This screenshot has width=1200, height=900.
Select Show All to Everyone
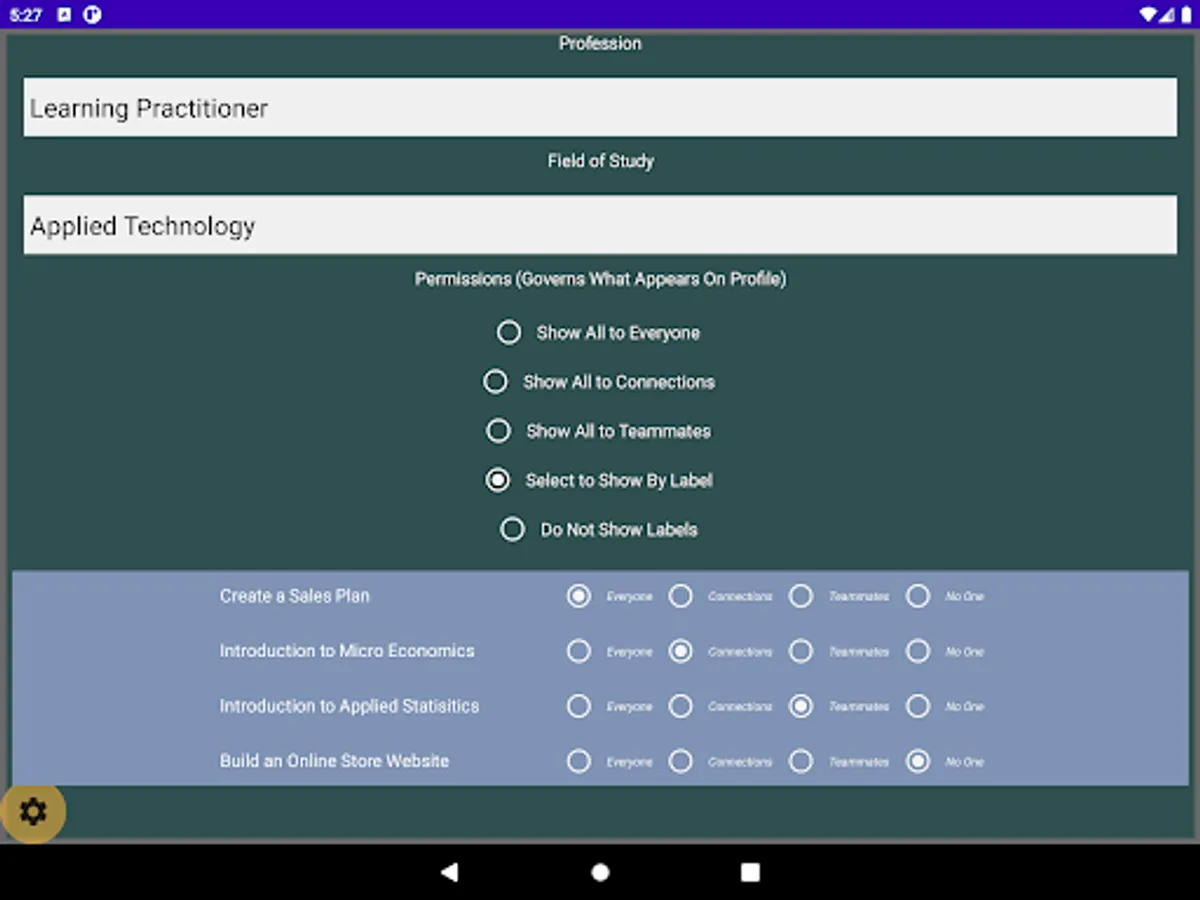point(509,331)
